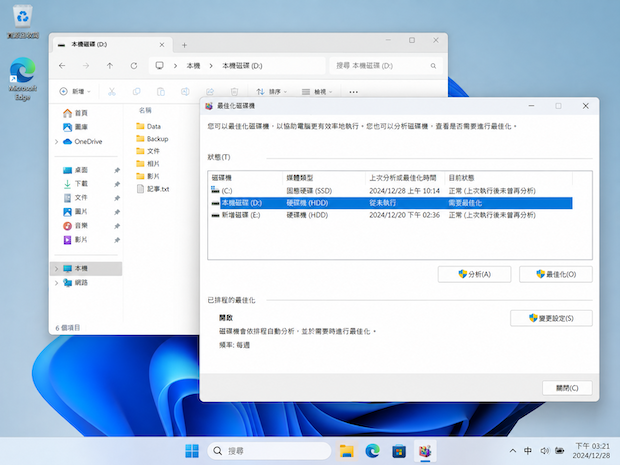Screen dimensions: 620x465
Task: Click the chevron before 本機 in address bar
Action: click(x=175, y=66)
